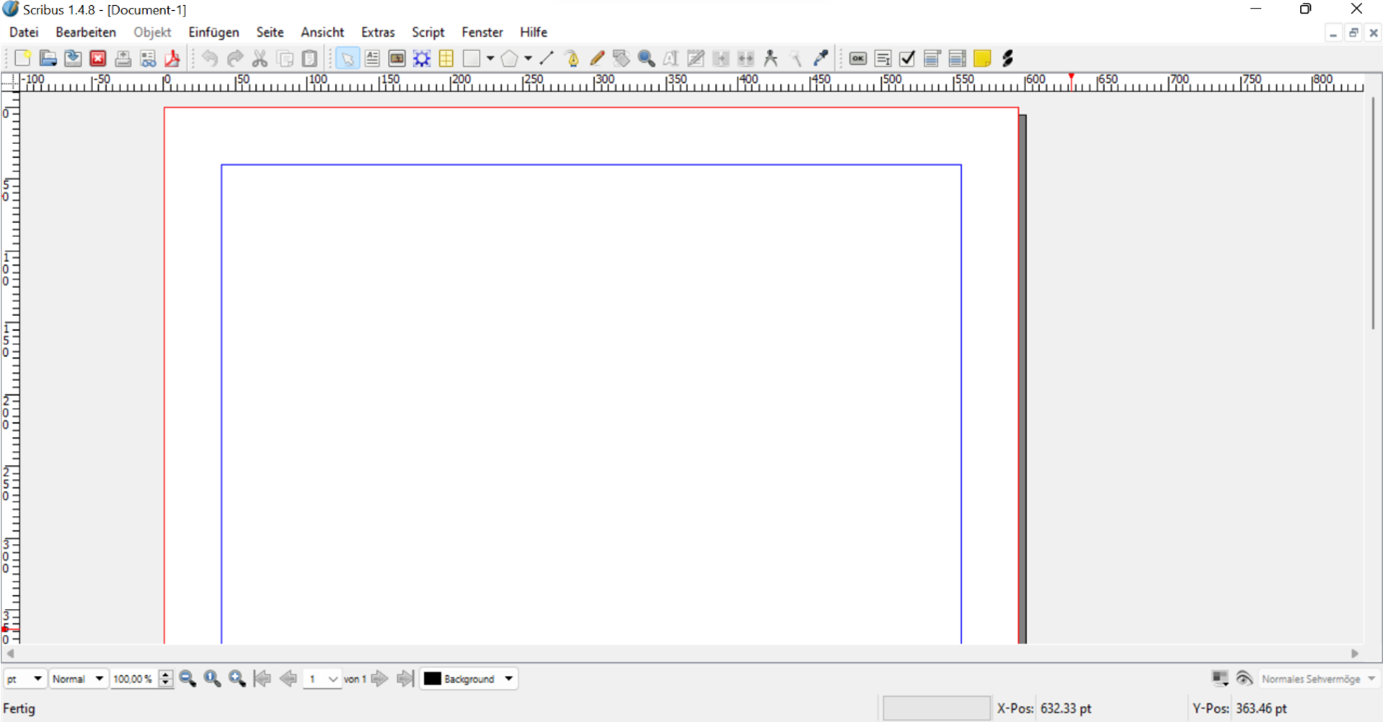The width and height of the screenshot is (1383, 722).
Task: Insert a yellow text annotation note
Action: pyautogui.click(x=982, y=59)
